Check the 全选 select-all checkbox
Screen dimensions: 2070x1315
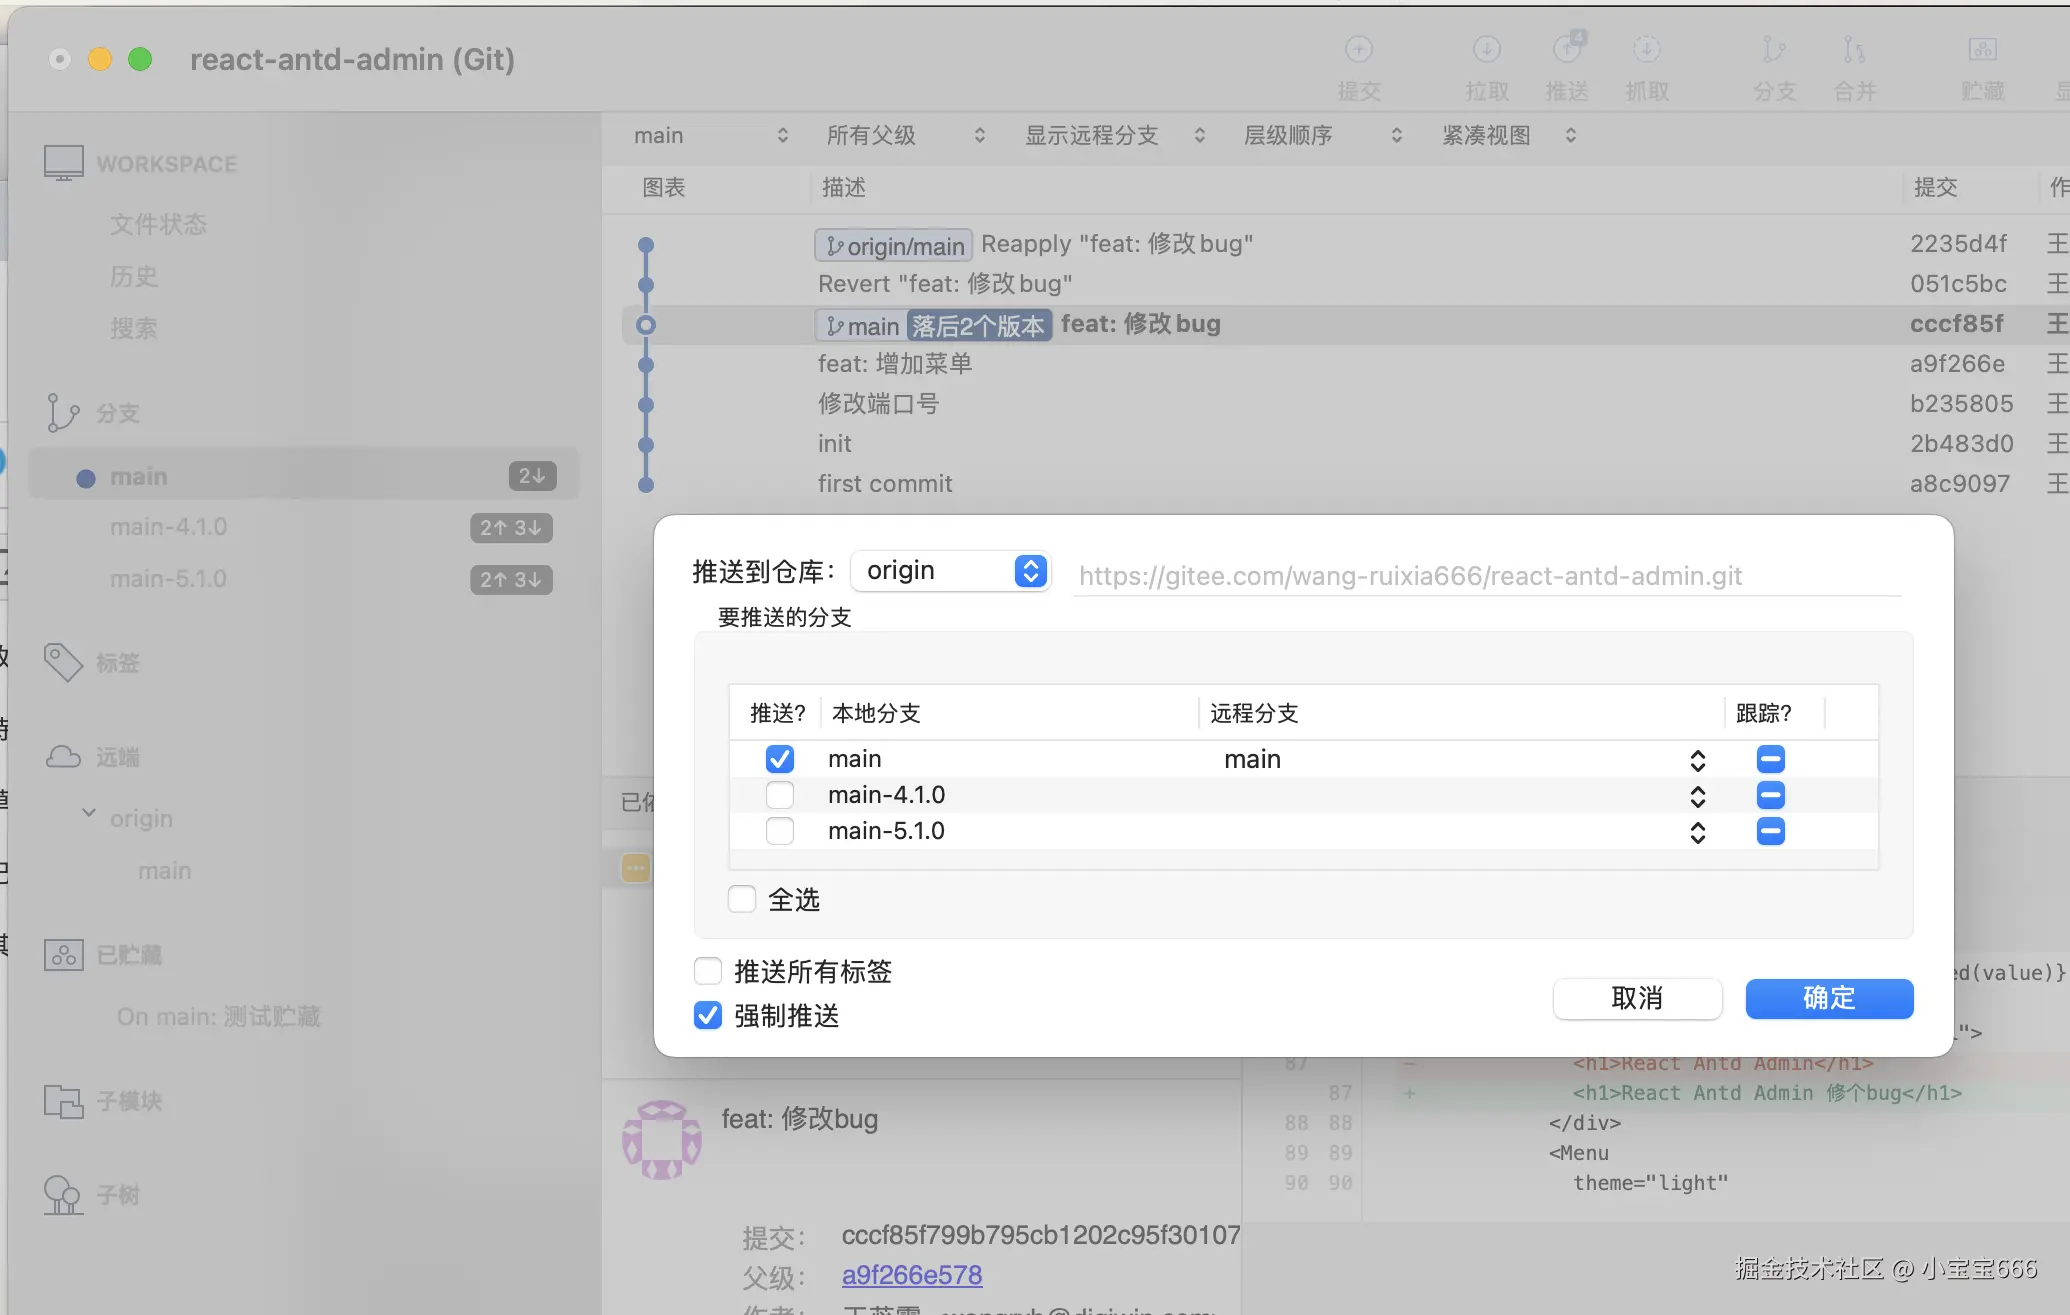[x=741, y=898]
